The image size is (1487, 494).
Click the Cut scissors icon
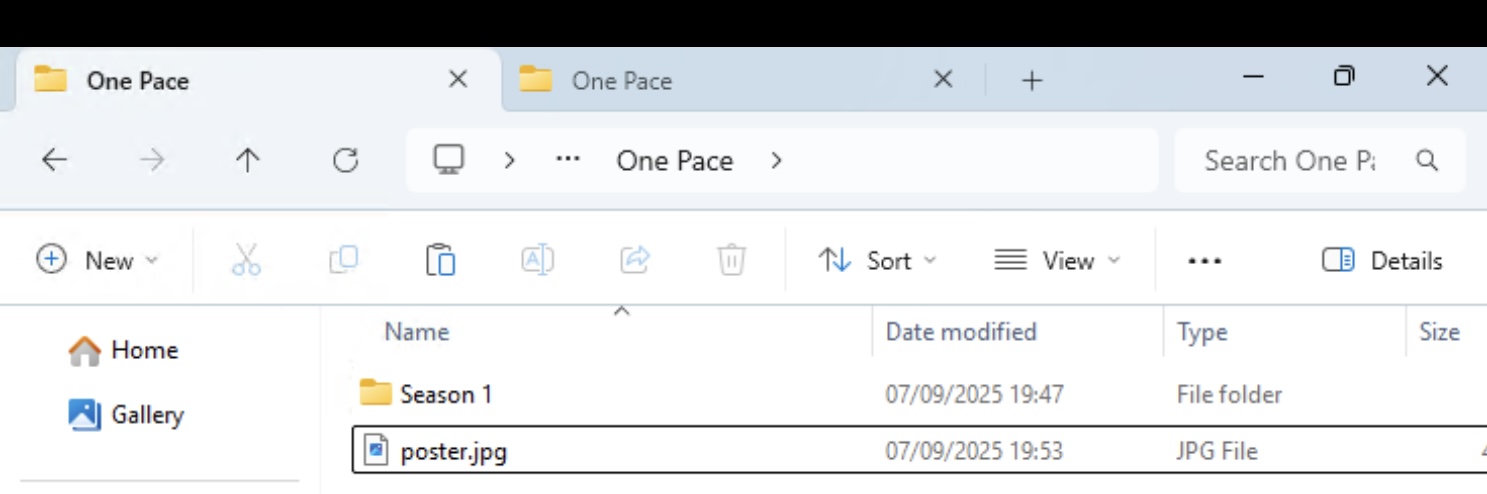tap(245, 260)
